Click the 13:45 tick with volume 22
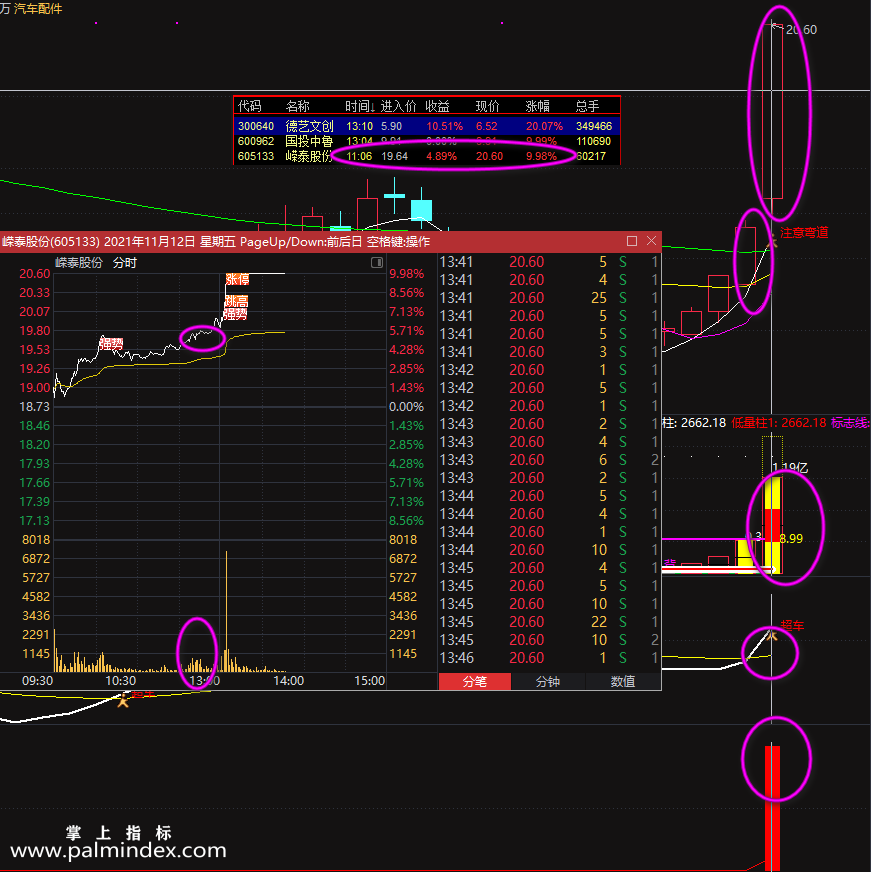 [549, 622]
